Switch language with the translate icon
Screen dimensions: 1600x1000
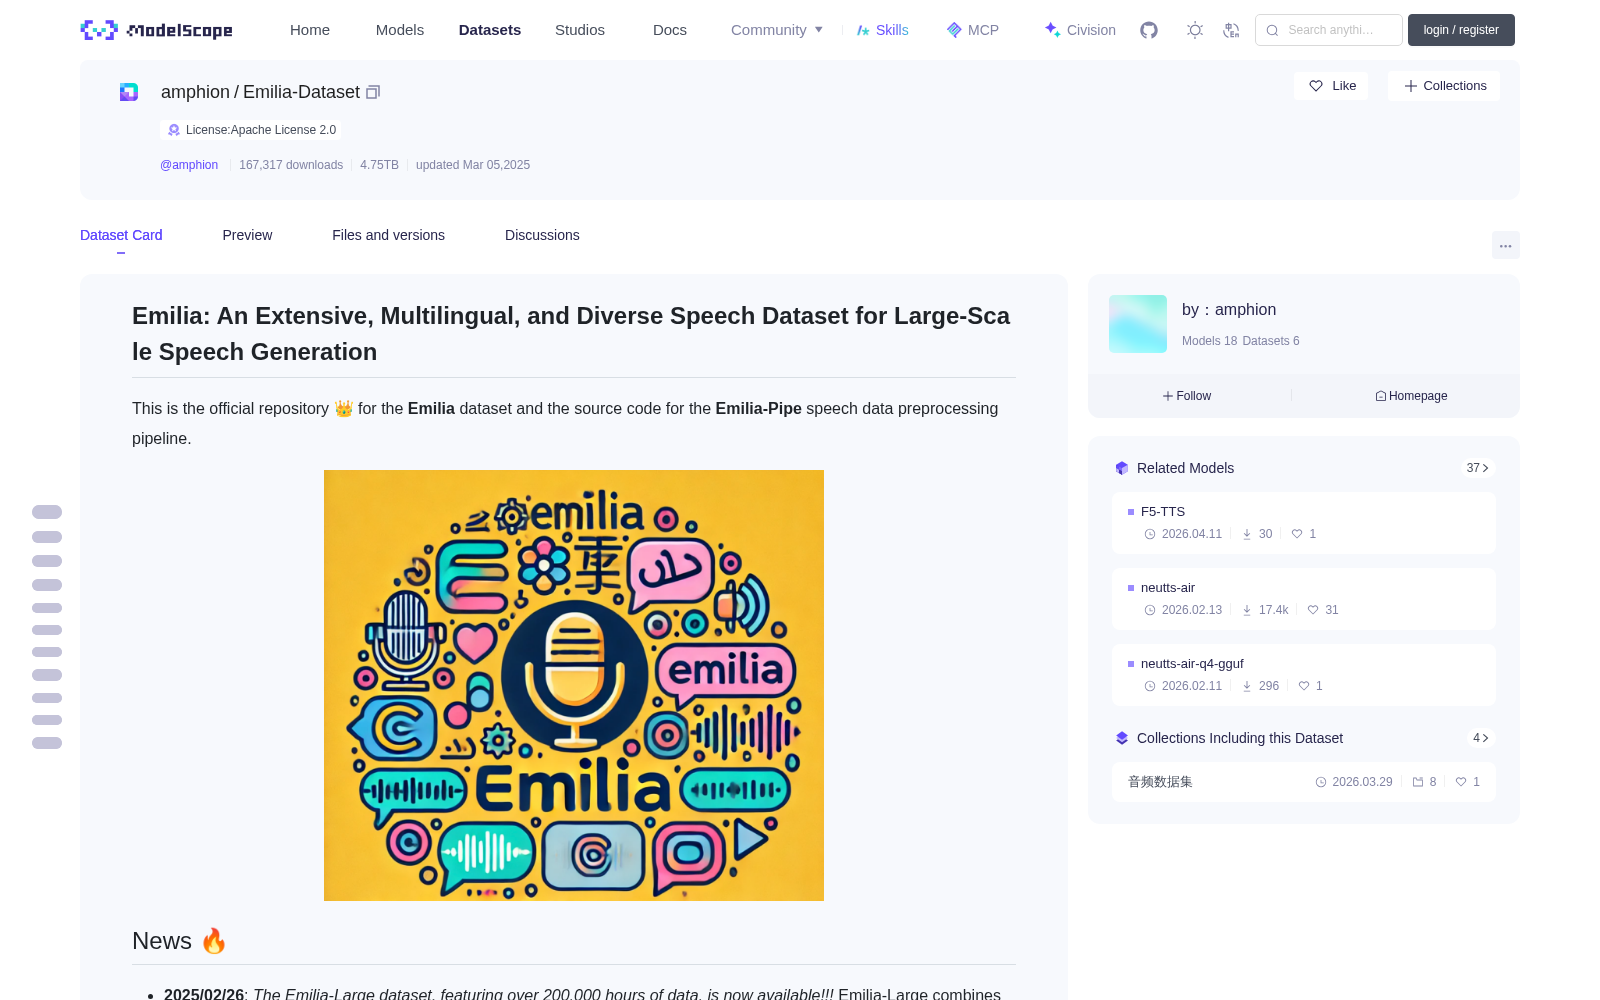coord(1232,30)
